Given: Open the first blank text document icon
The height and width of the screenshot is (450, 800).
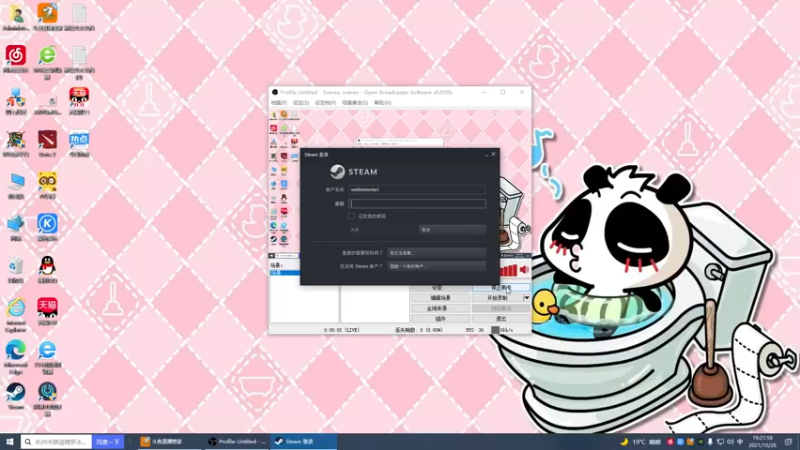Looking at the screenshot, I should click(79, 14).
